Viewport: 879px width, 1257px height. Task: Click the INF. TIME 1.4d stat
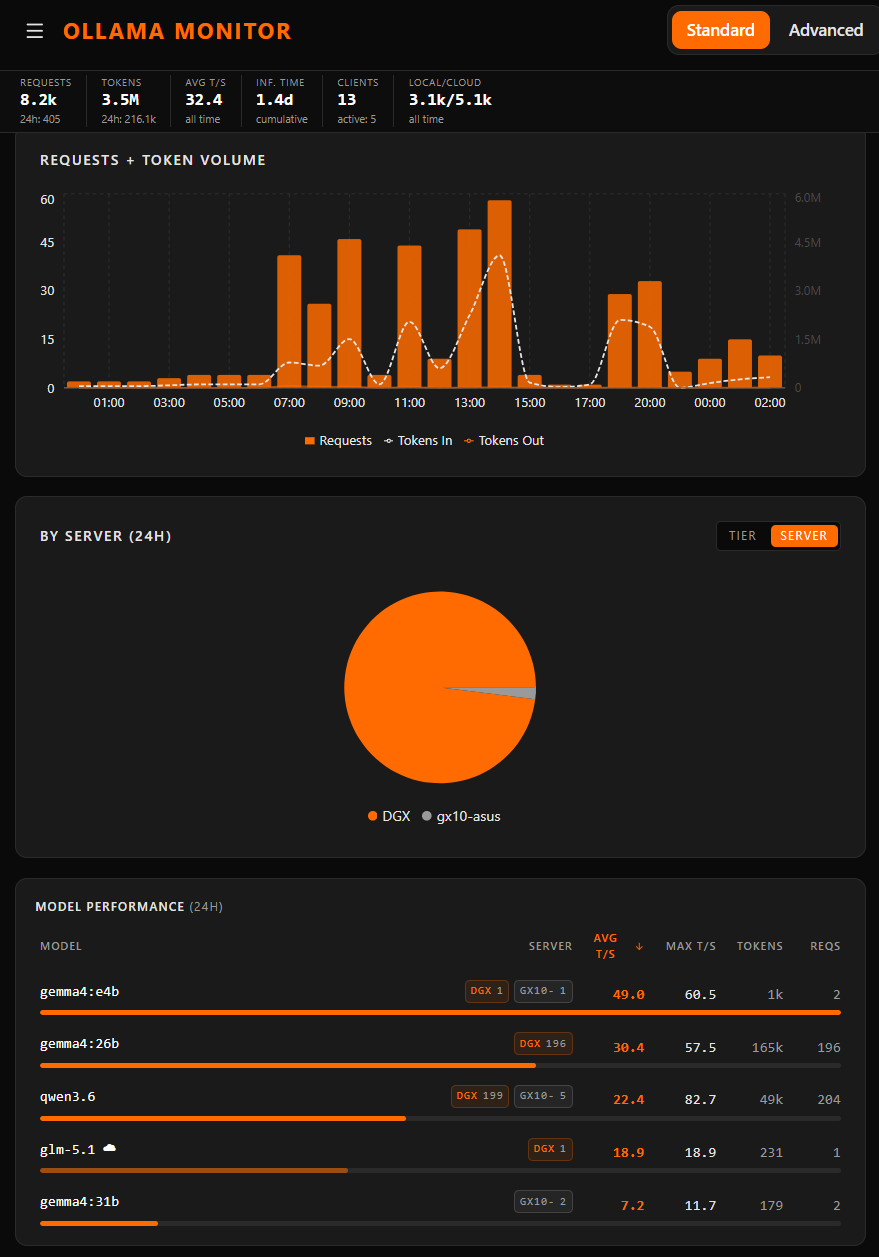point(282,100)
